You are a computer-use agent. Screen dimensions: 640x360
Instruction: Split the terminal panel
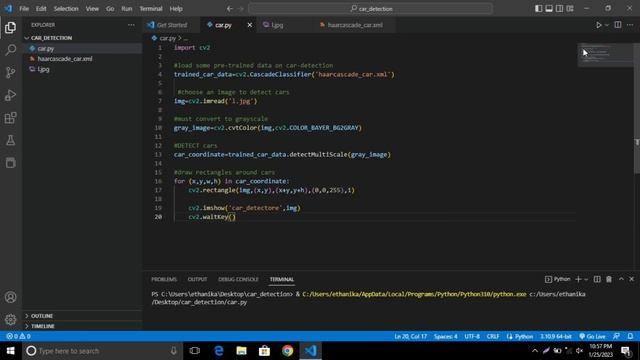[x=597, y=279]
